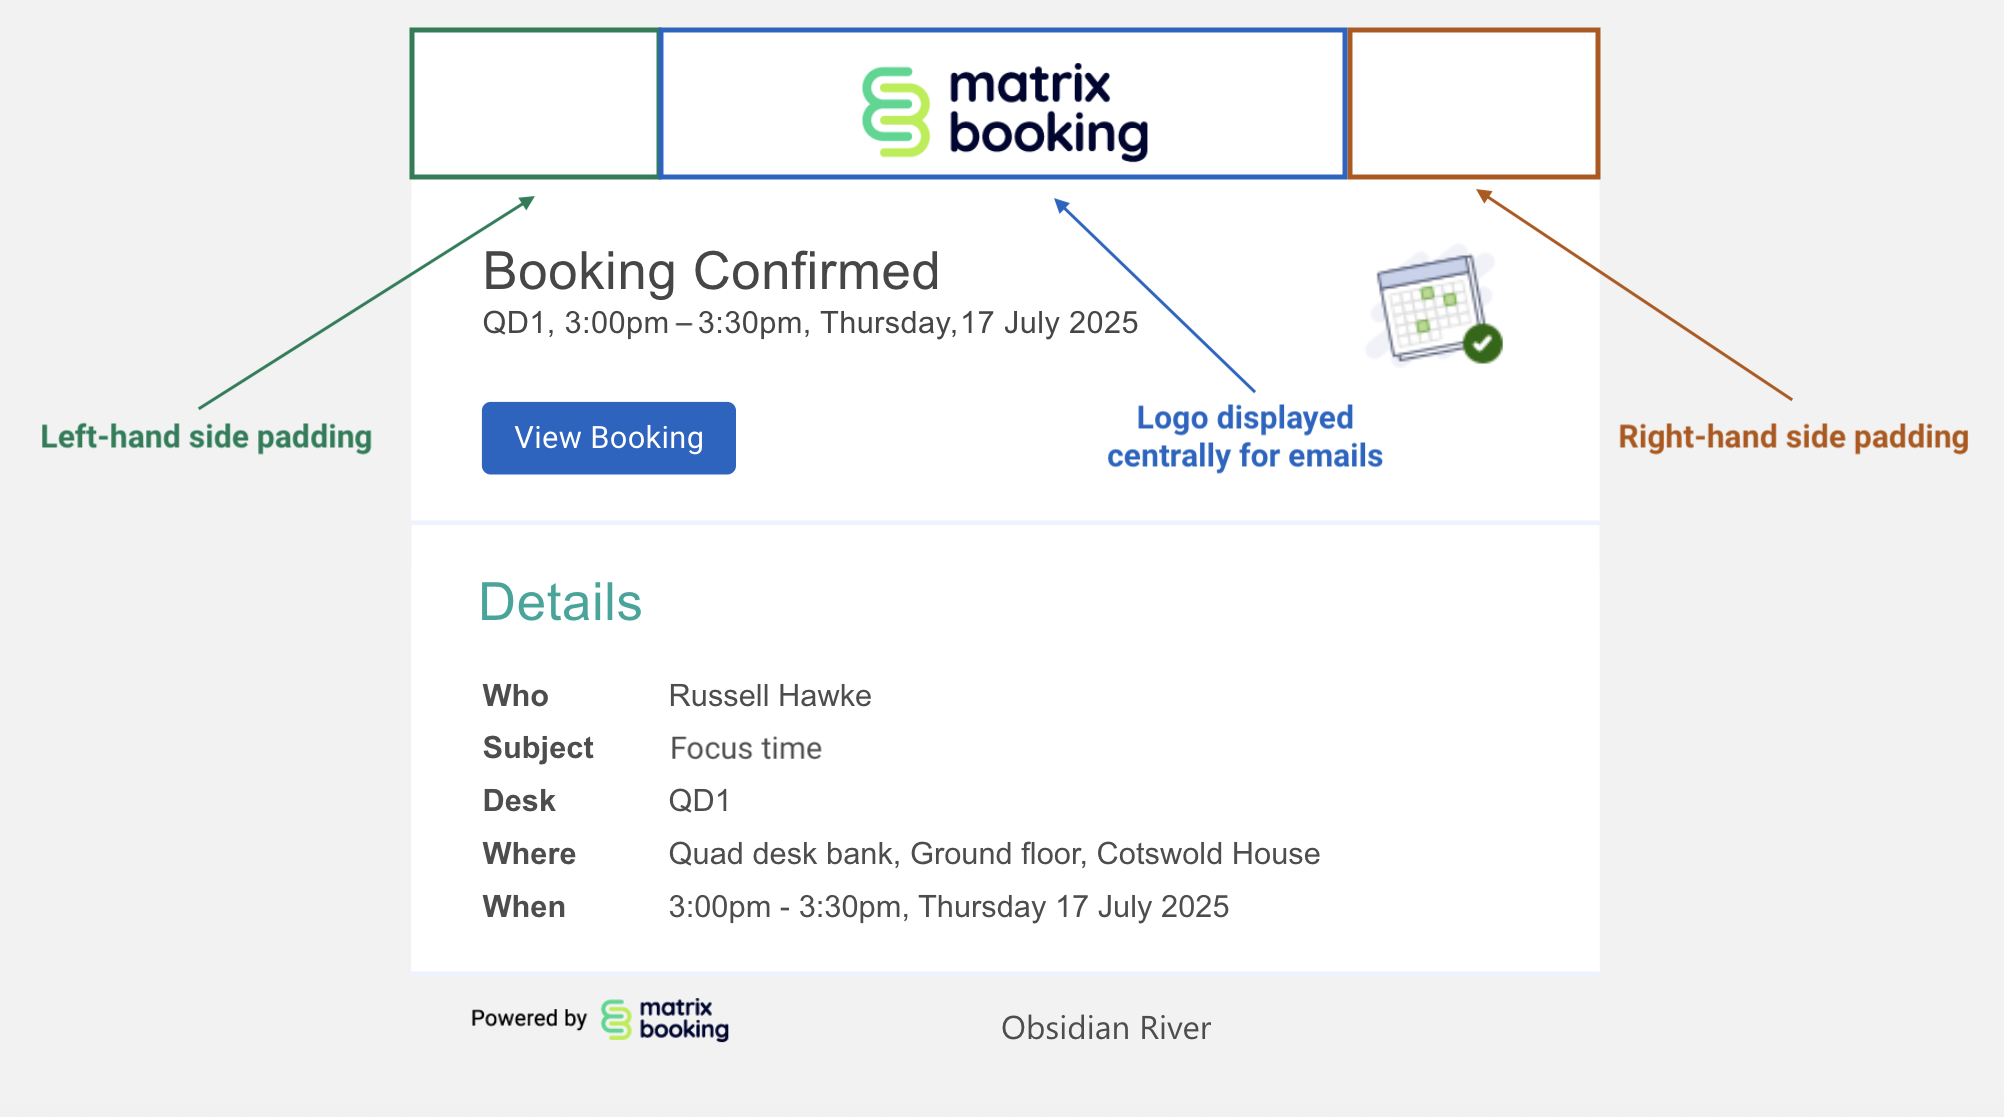Select the Booking Confirmed heading
This screenshot has height=1117, width=2004.
click(x=711, y=271)
